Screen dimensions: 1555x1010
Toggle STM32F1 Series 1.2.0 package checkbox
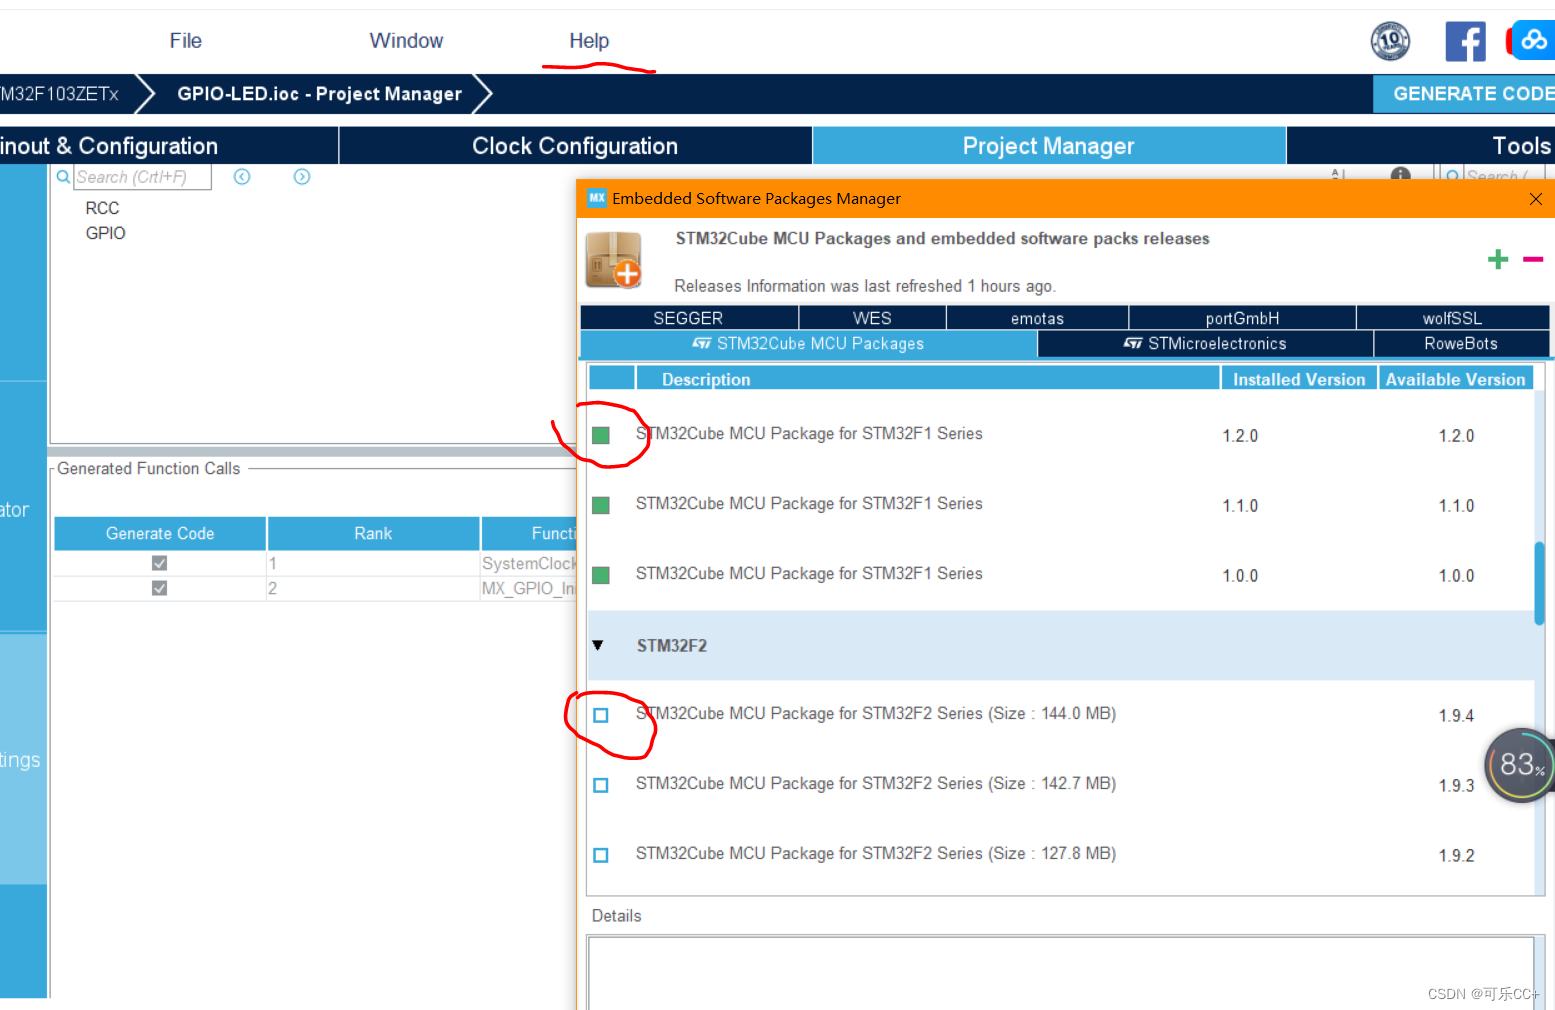(601, 435)
